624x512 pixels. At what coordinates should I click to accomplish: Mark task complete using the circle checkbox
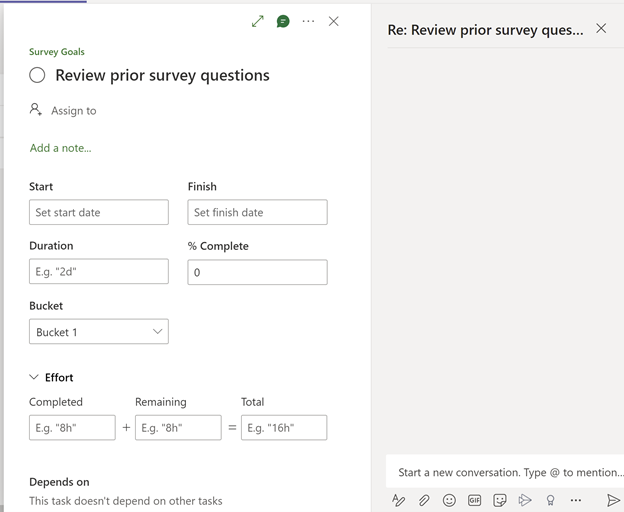click(x=38, y=75)
